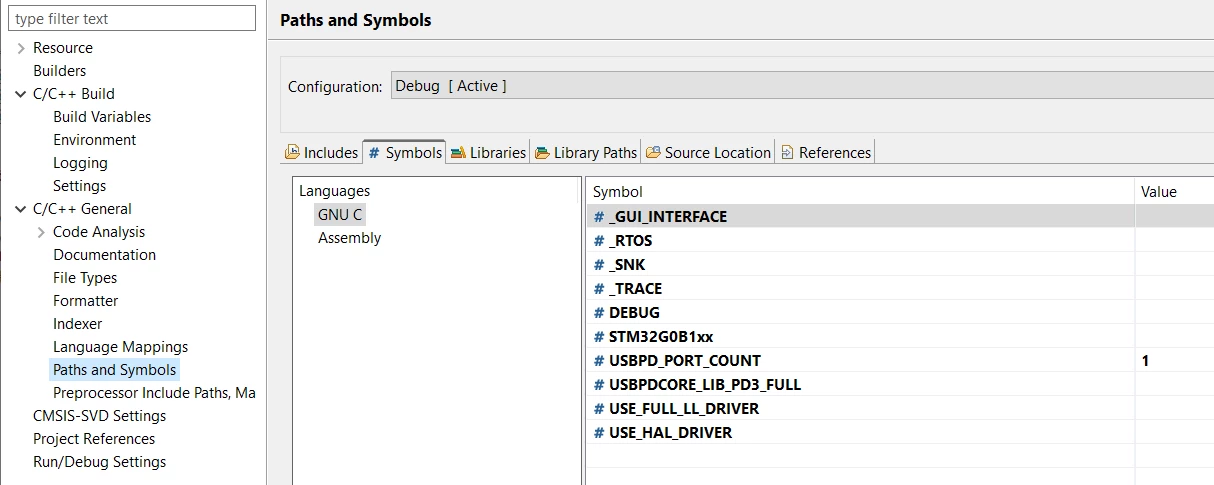Switch to the Library Paths tab

(x=586, y=153)
